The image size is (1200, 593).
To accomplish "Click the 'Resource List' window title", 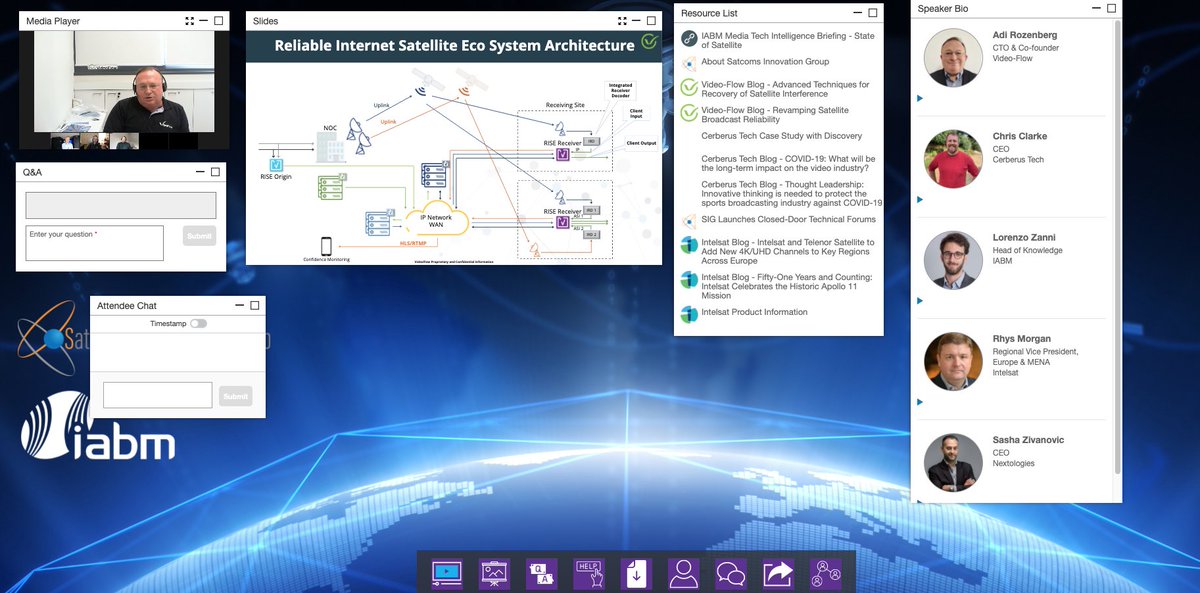I will pyautogui.click(x=709, y=13).
